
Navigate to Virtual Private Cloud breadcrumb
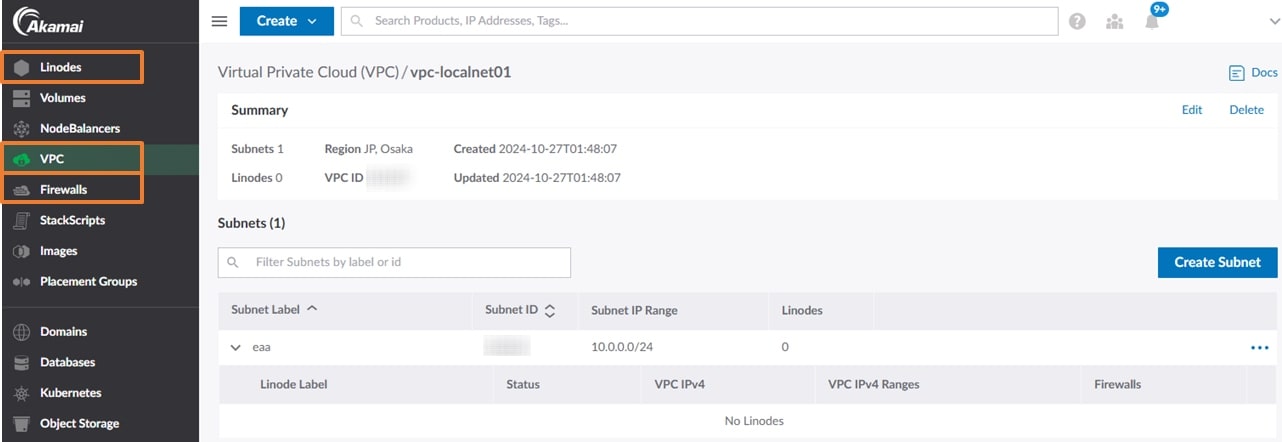click(x=308, y=73)
